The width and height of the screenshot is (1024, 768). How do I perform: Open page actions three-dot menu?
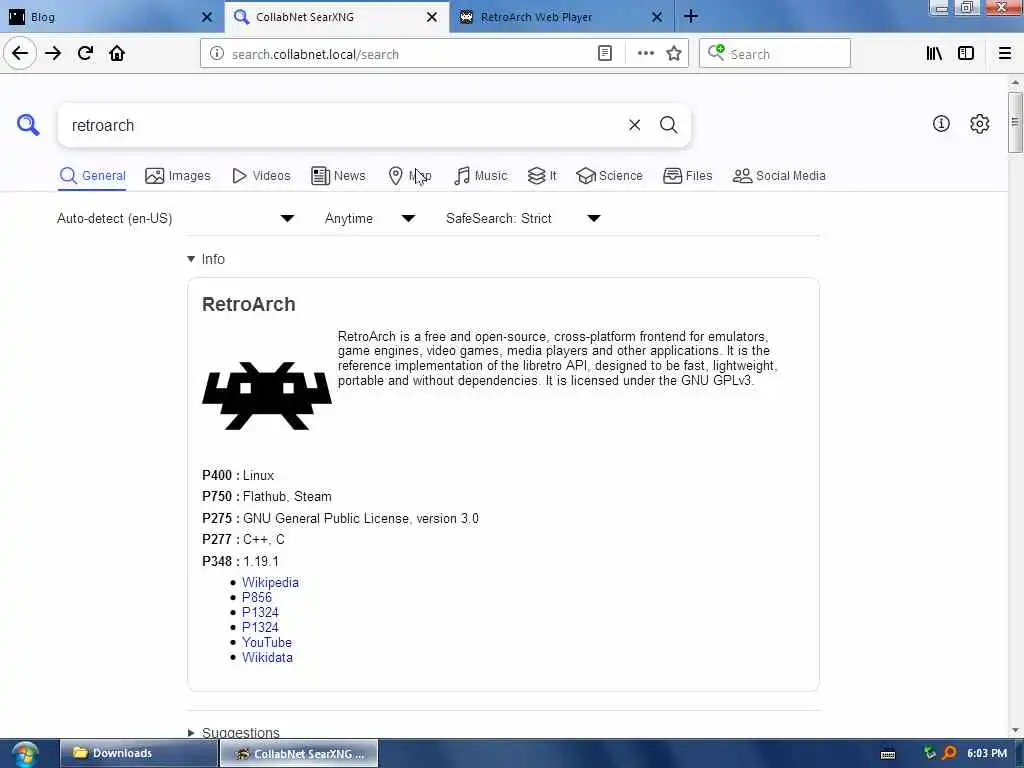coord(645,54)
